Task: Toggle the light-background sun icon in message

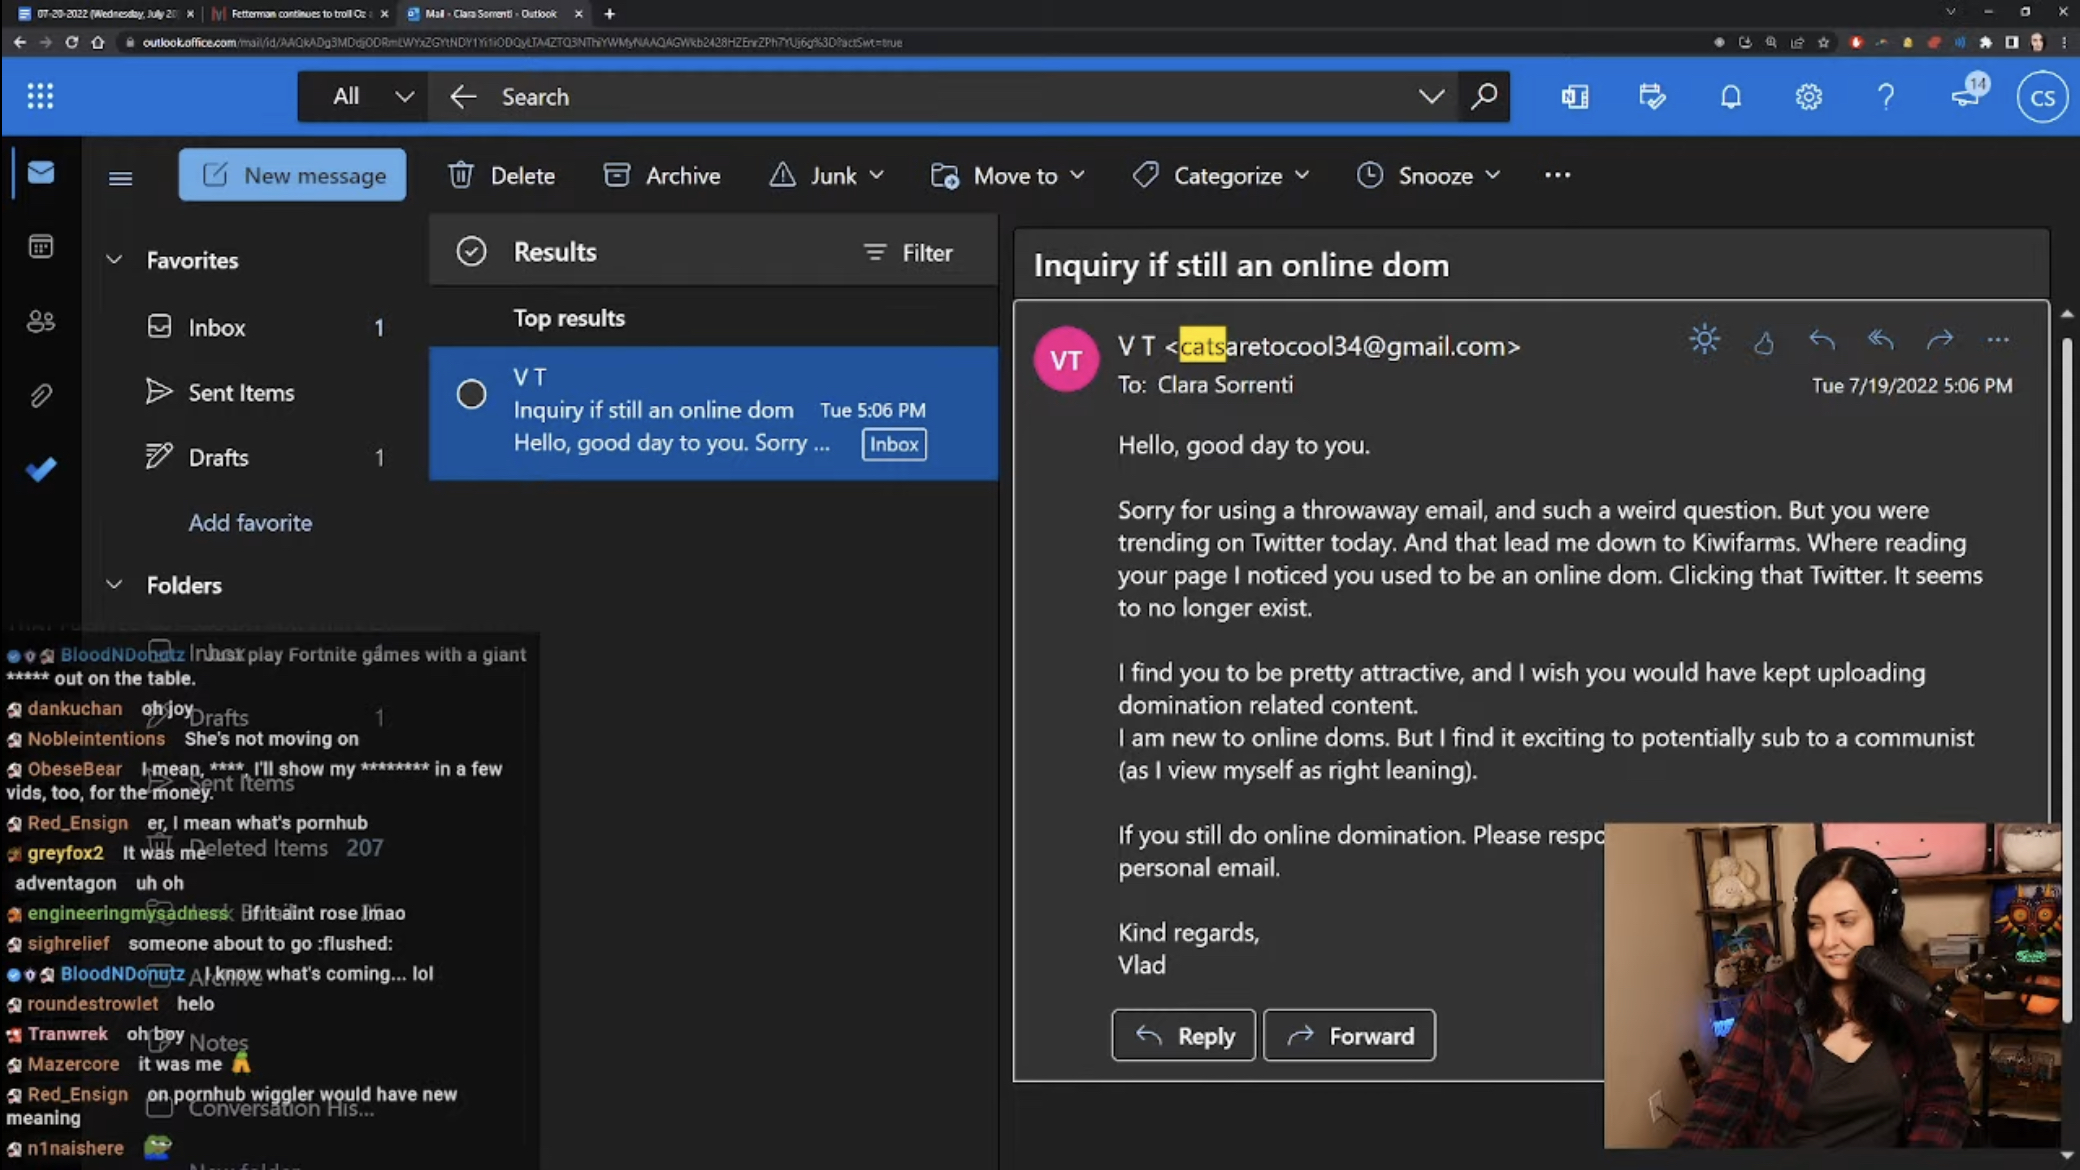Action: tap(1704, 340)
